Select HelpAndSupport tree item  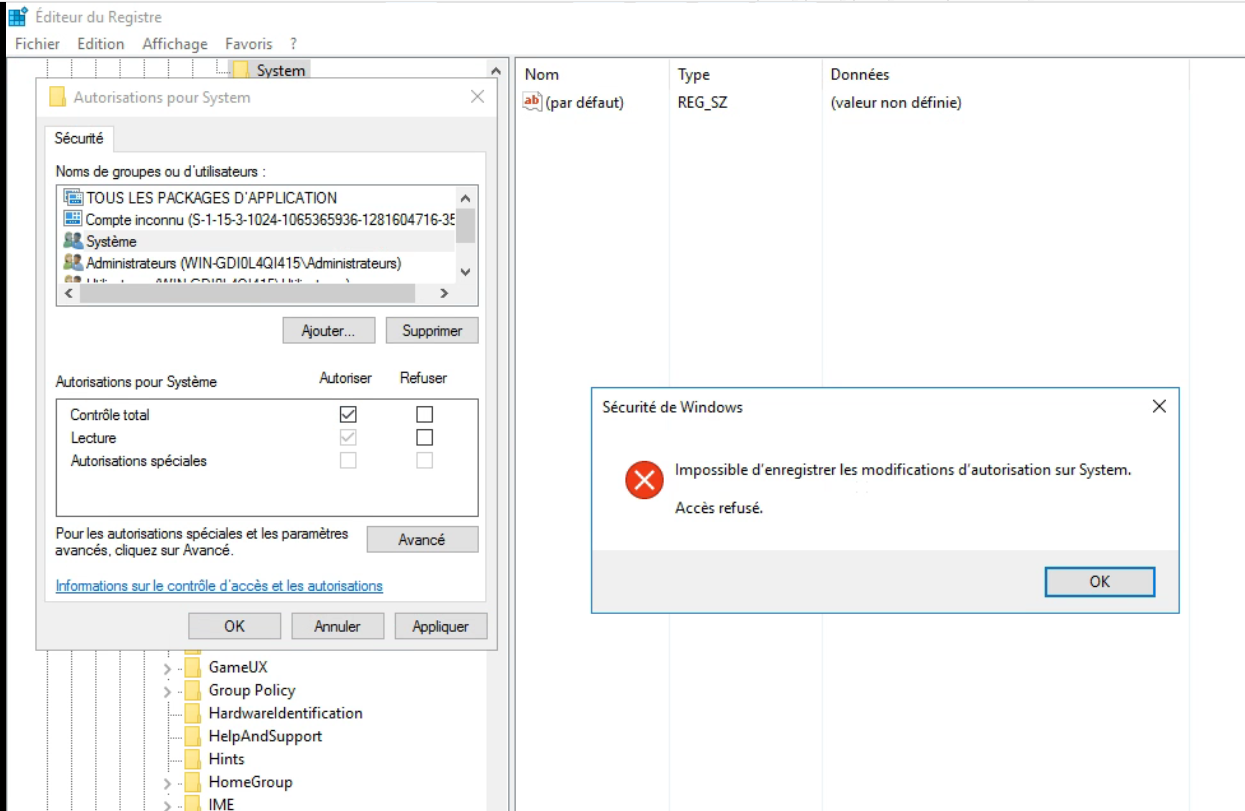(x=265, y=736)
